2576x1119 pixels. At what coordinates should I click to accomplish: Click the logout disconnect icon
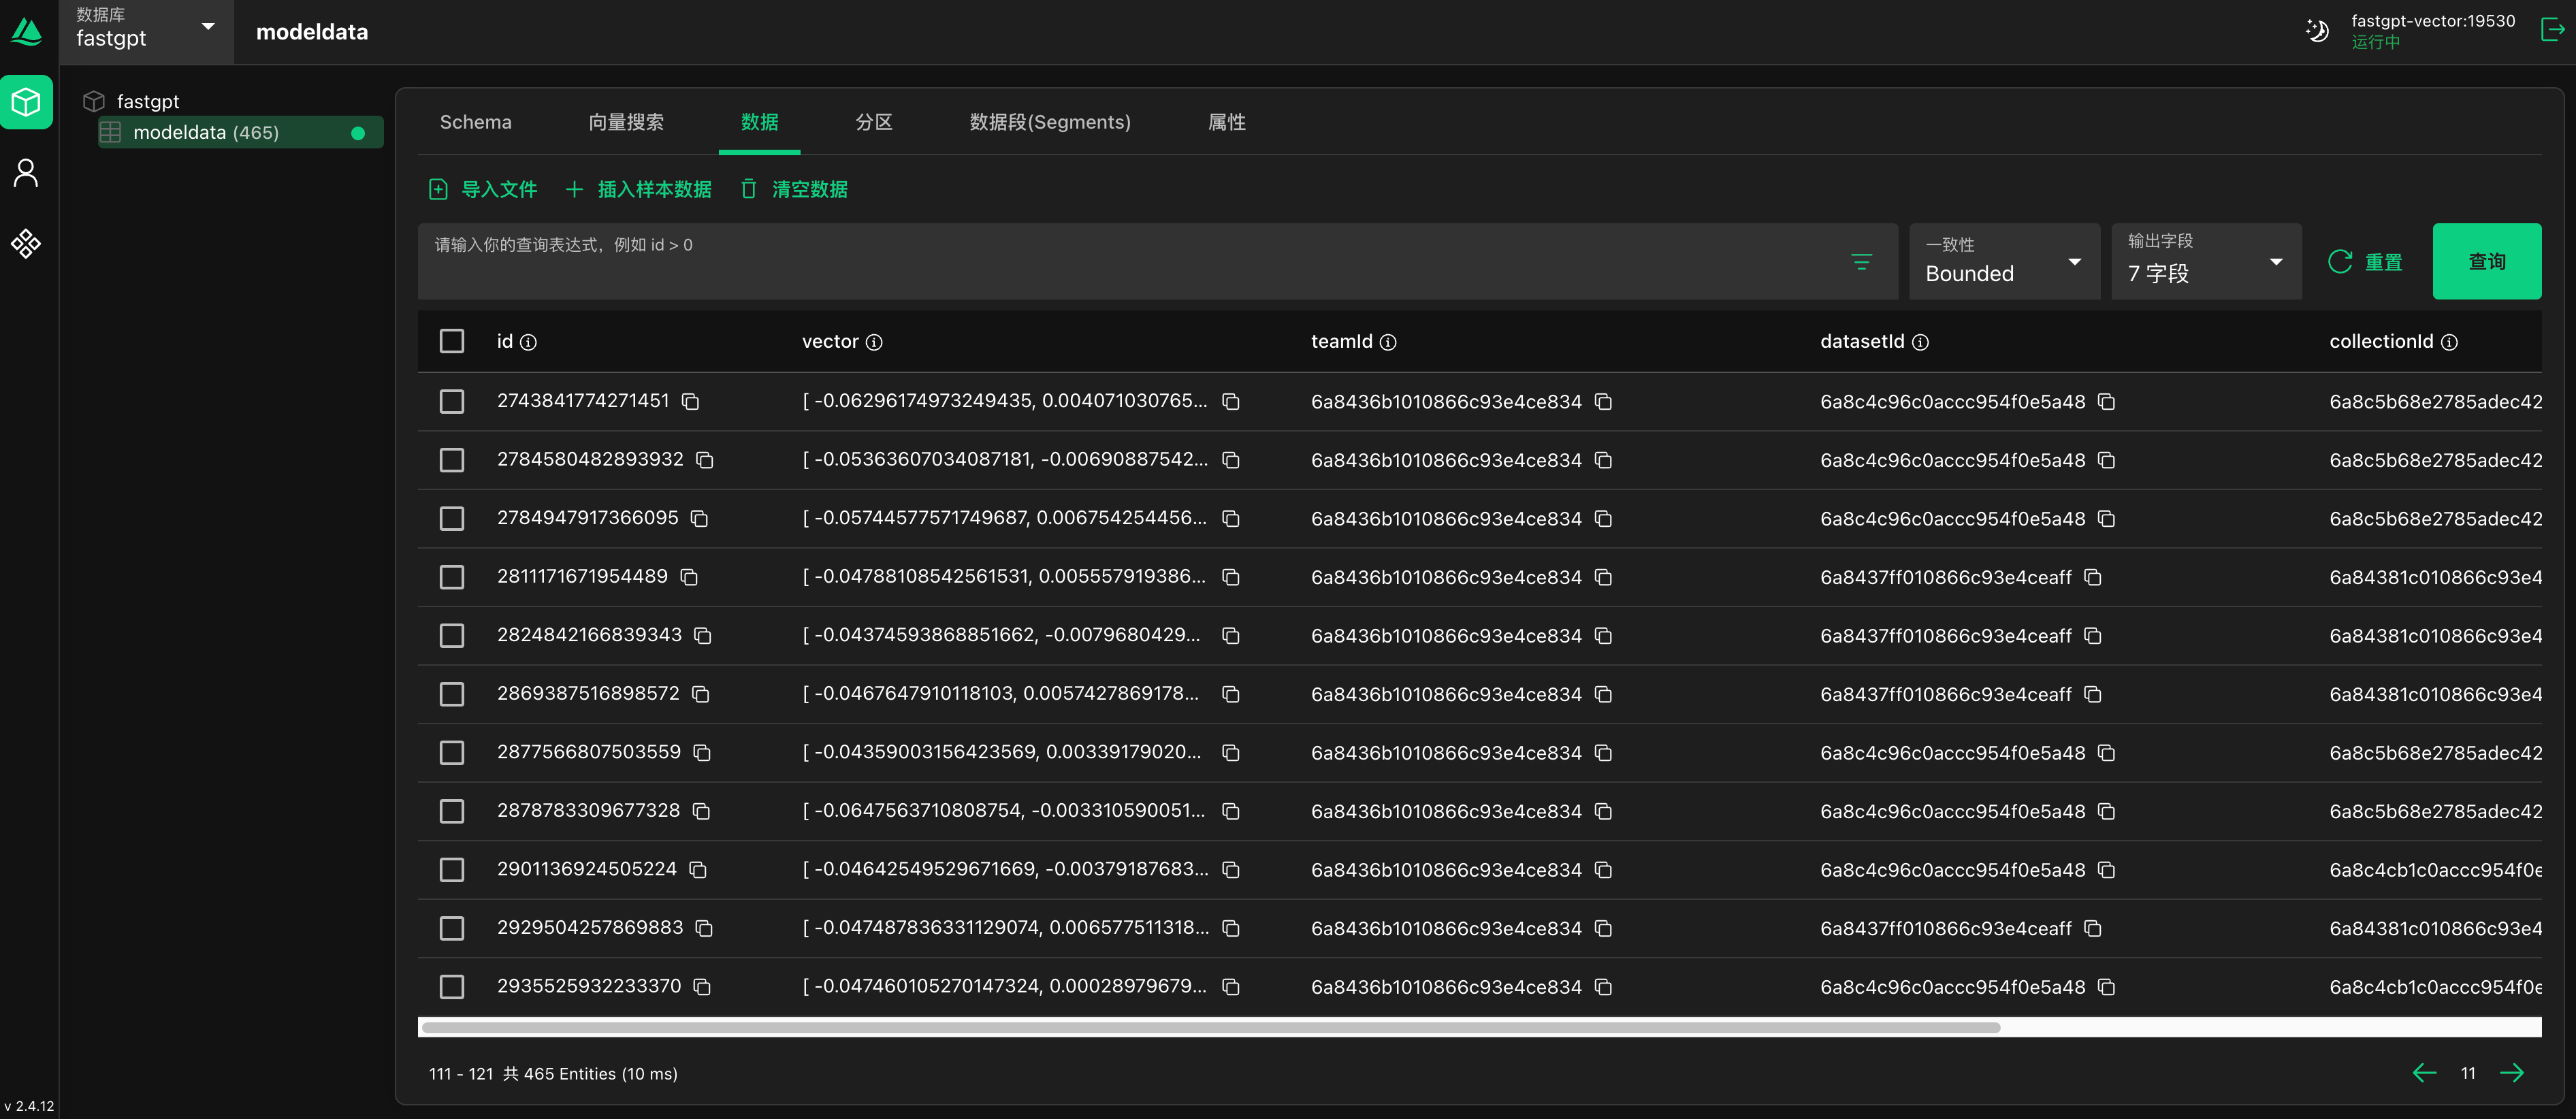coord(2552,31)
